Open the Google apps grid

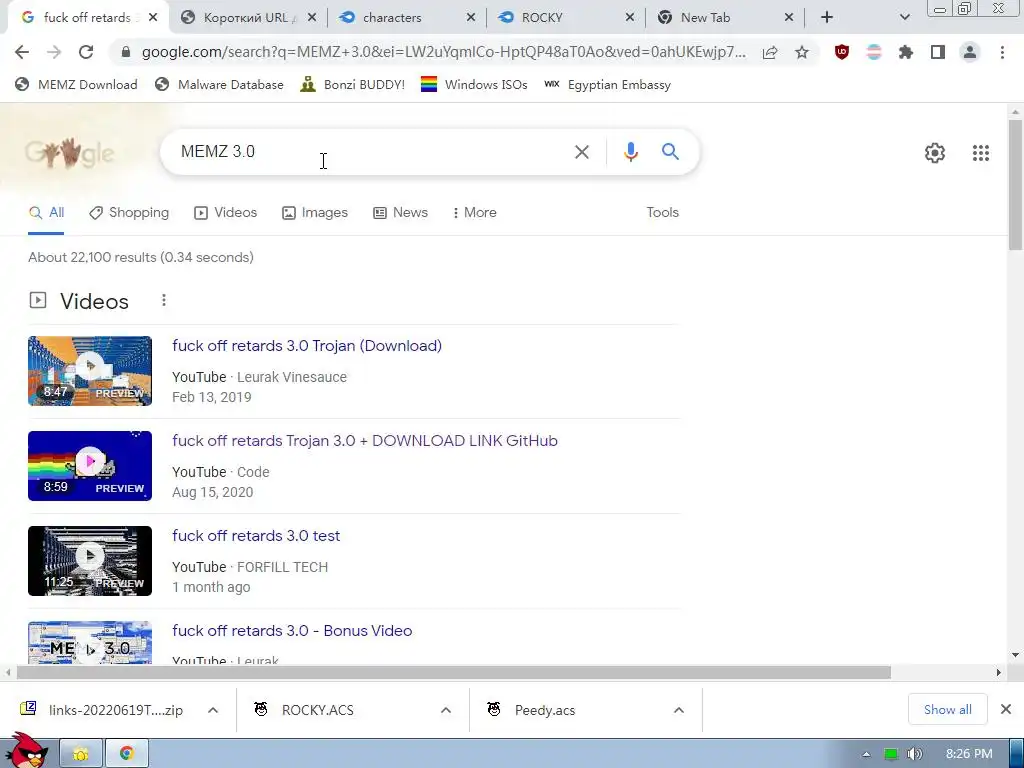(980, 153)
